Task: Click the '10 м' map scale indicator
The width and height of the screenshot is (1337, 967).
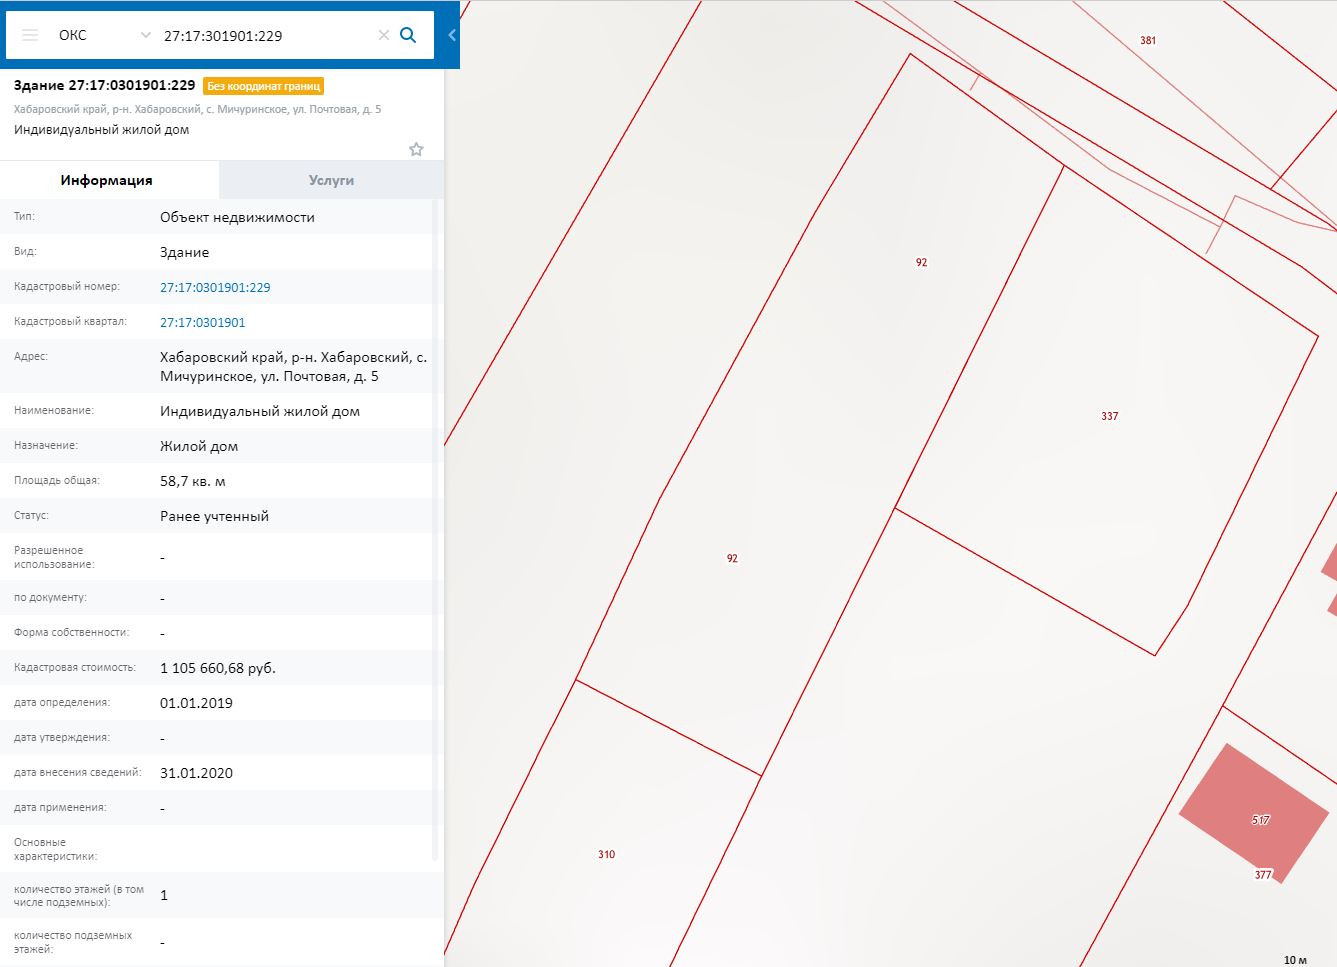Action: pos(1295,960)
